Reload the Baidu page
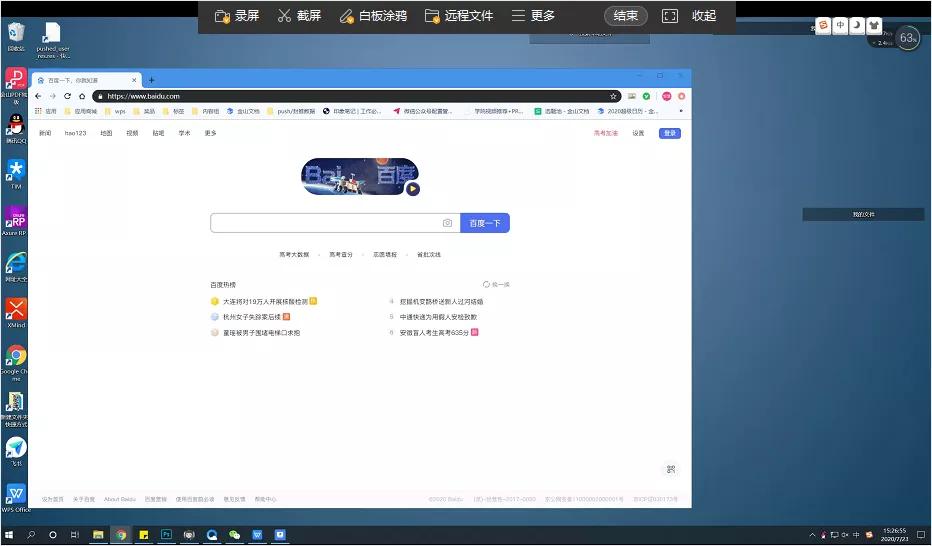 point(67,96)
